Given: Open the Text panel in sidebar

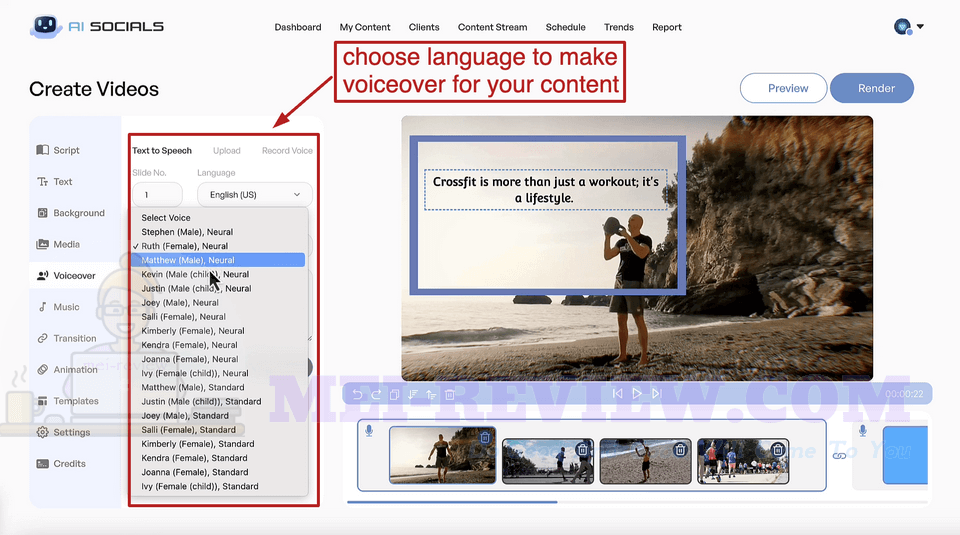Looking at the screenshot, I should (54, 181).
